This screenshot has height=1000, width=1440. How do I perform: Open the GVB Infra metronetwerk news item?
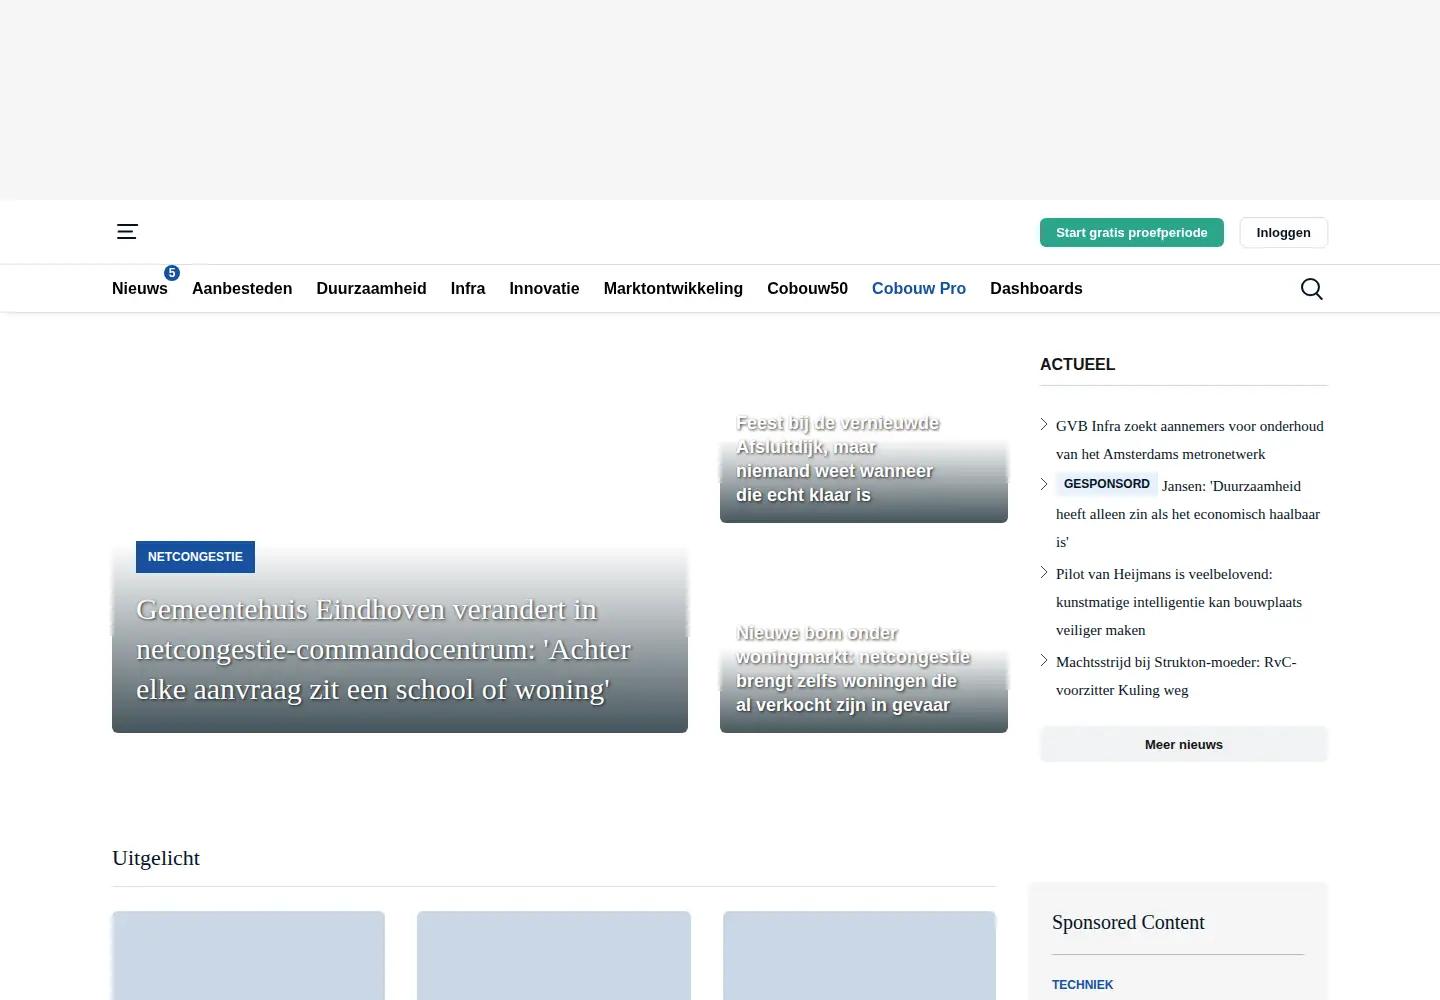click(x=1189, y=440)
